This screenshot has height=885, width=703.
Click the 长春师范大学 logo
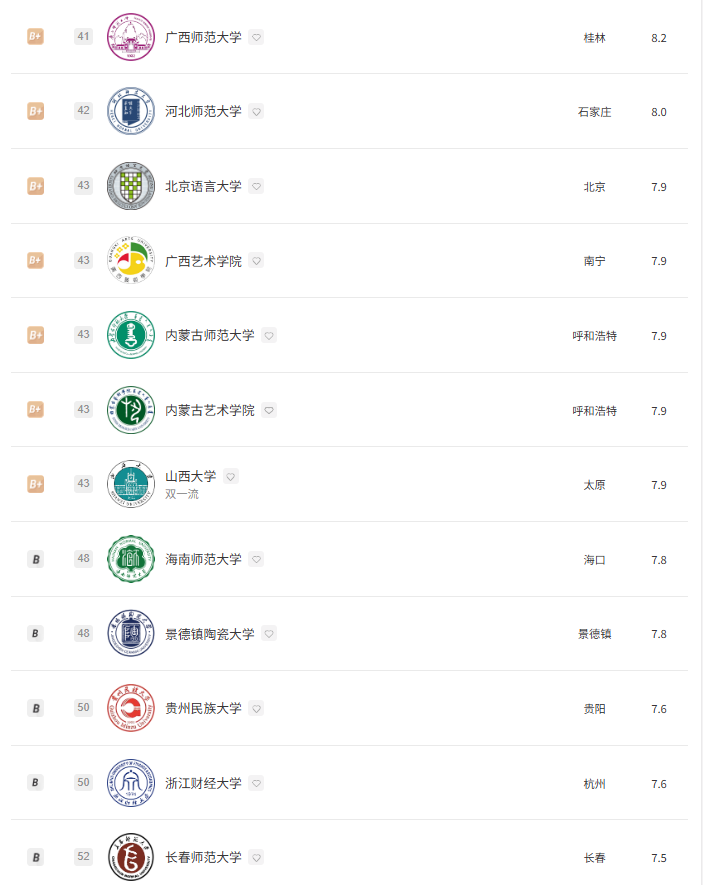tap(131, 857)
